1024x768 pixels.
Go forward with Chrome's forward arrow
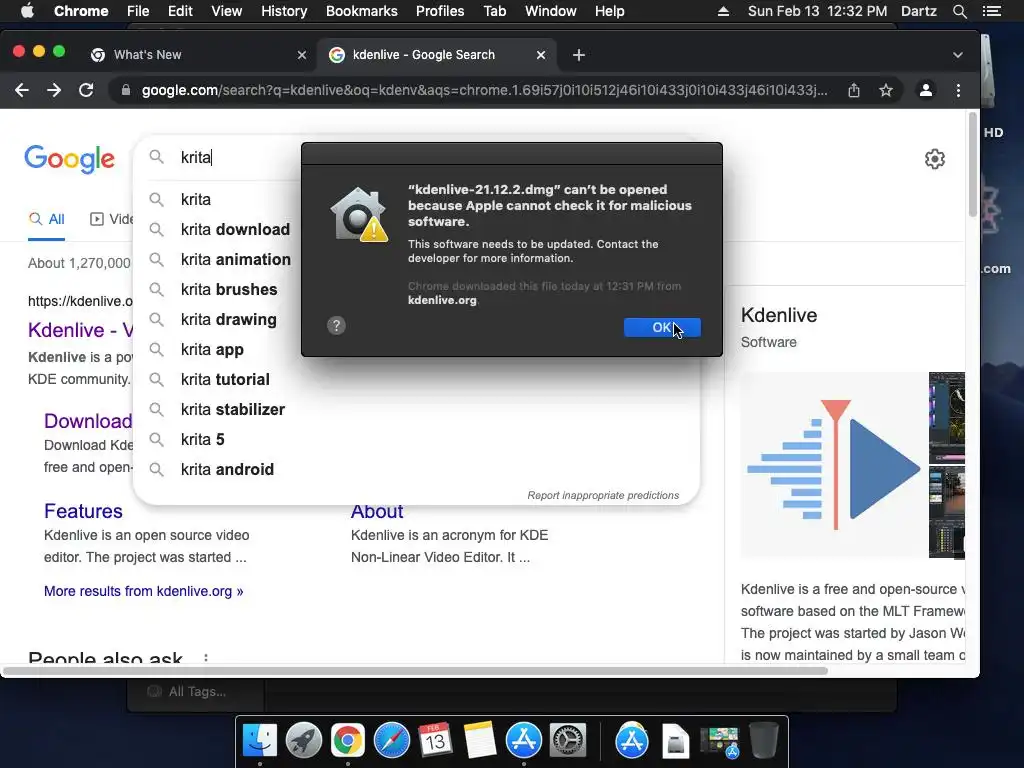pos(54,90)
